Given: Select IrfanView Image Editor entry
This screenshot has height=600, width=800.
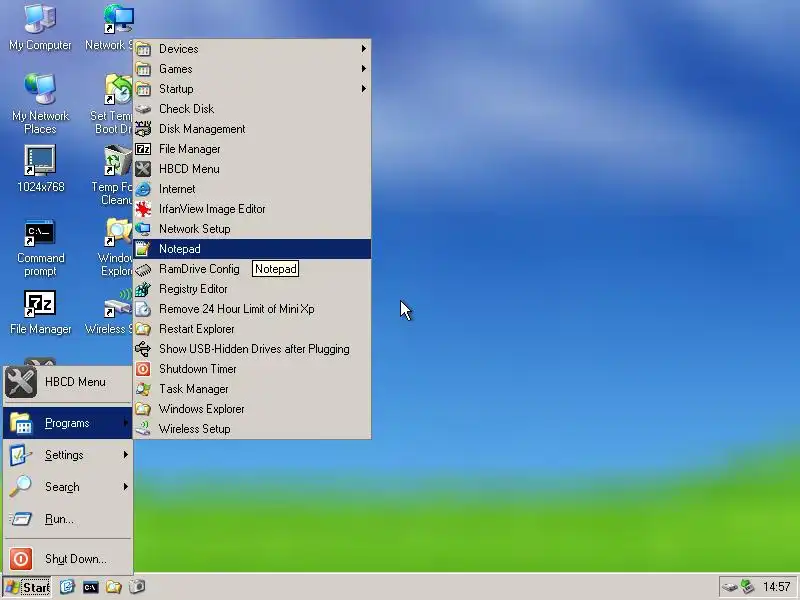Looking at the screenshot, I should coord(212,209).
